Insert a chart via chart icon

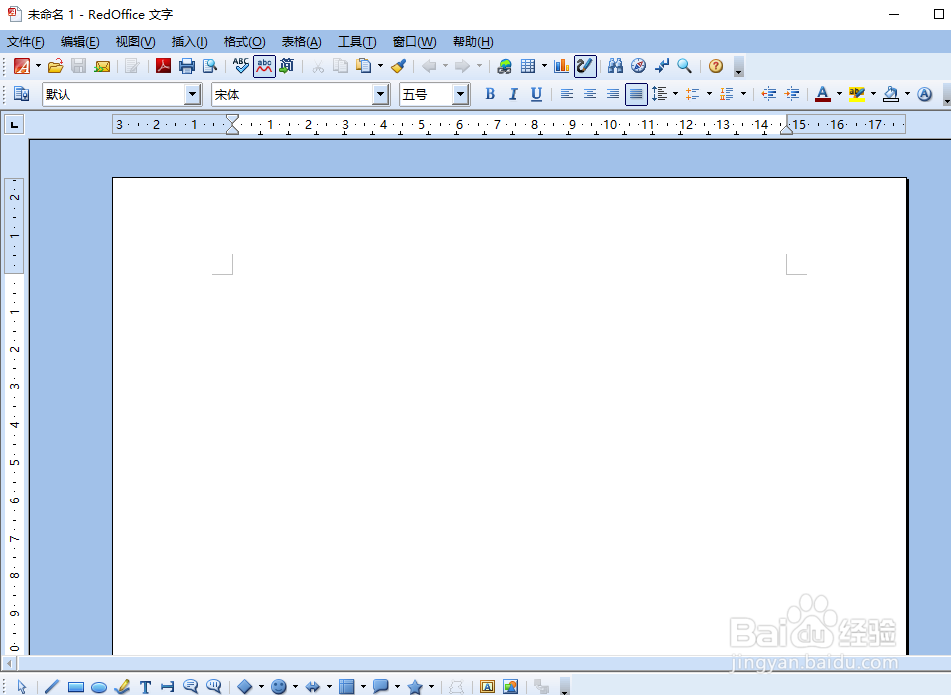(x=562, y=66)
